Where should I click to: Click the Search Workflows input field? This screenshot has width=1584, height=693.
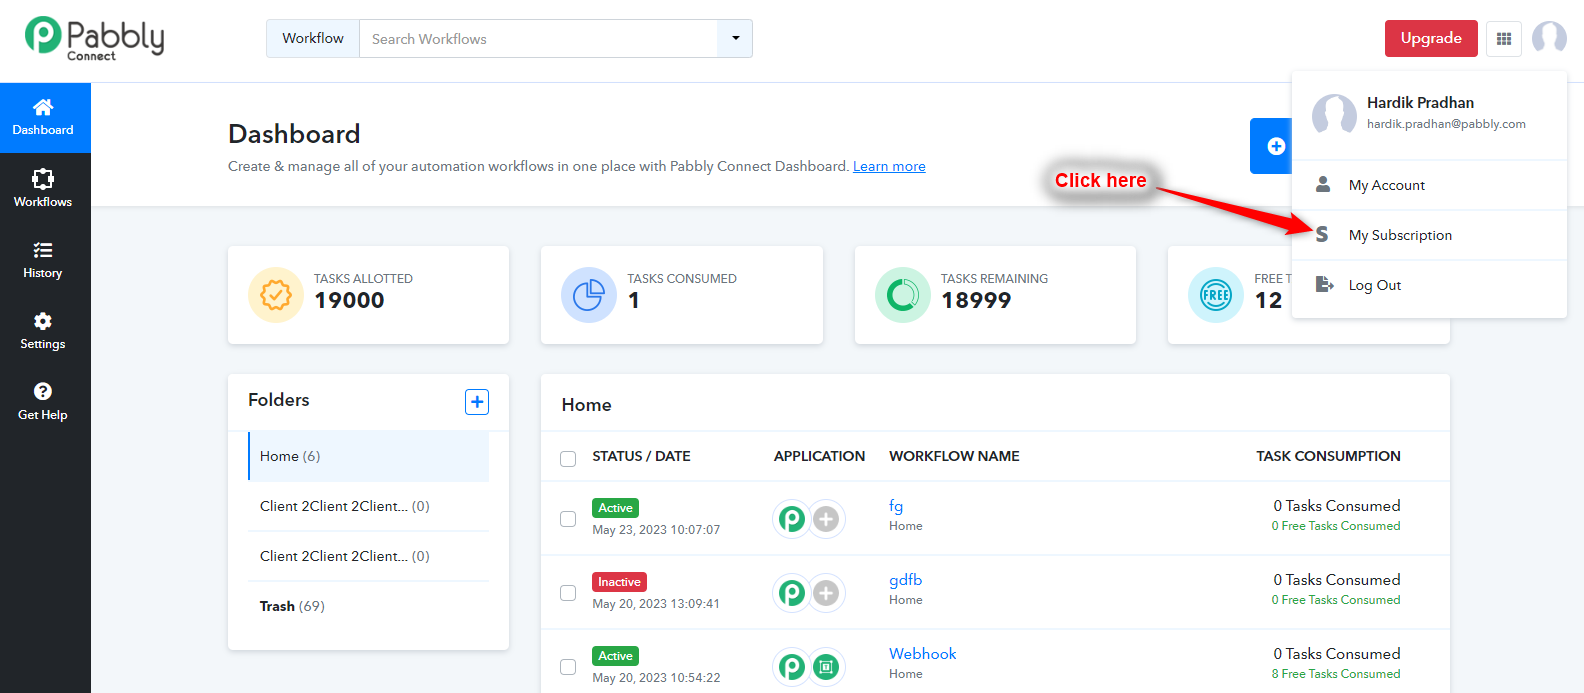pos(538,39)
